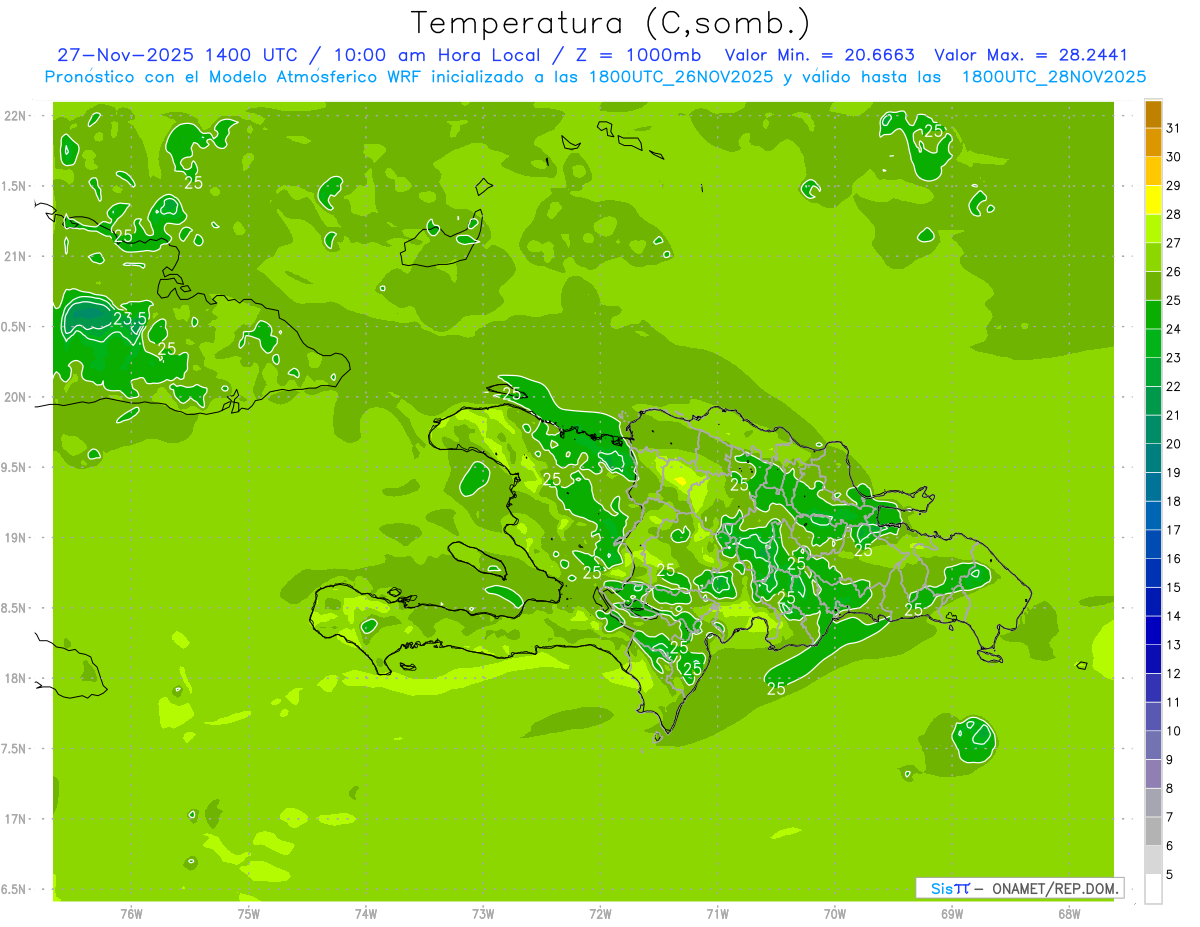Click the legend value '24'
The height and width of the screenshot is (927, 1200).
[x=1174, y=329]
